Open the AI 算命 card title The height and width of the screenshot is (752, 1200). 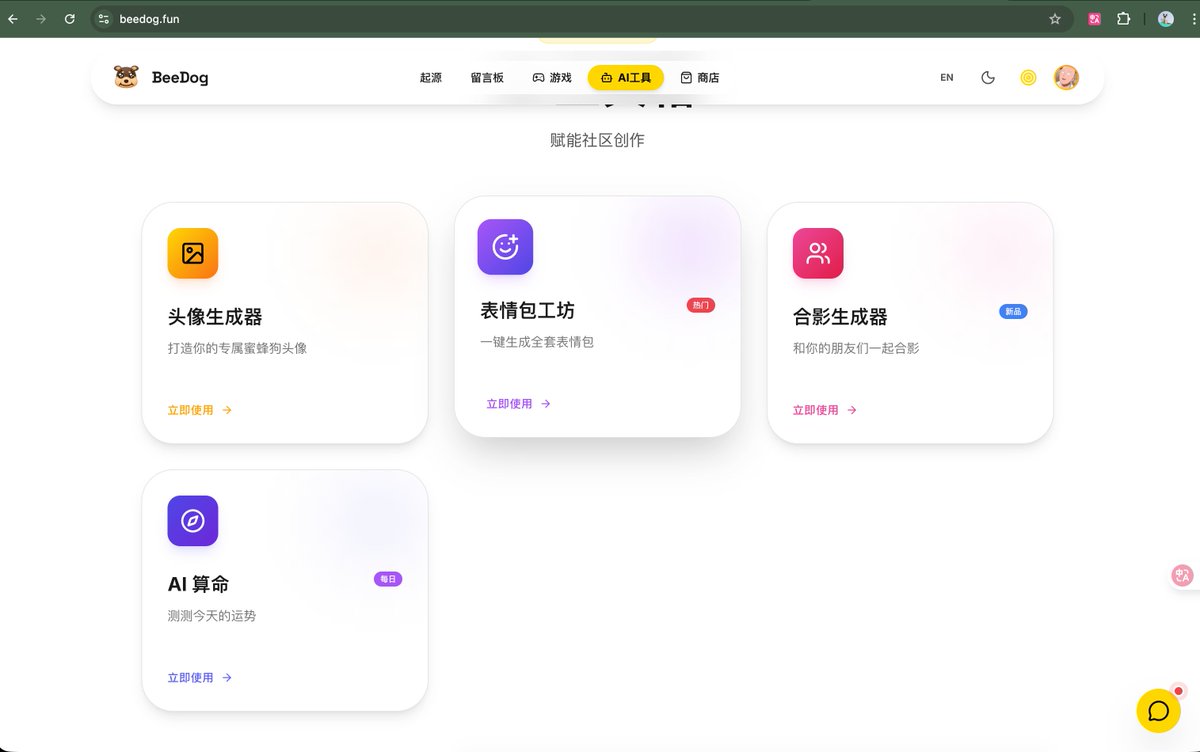click(199, 584)
